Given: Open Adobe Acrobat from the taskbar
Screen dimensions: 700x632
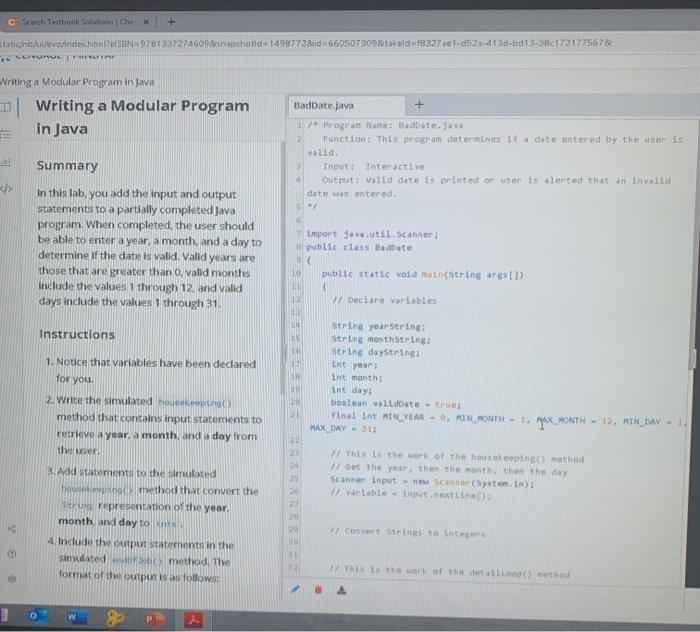Looking at the screenshot, I should point(193,620).
